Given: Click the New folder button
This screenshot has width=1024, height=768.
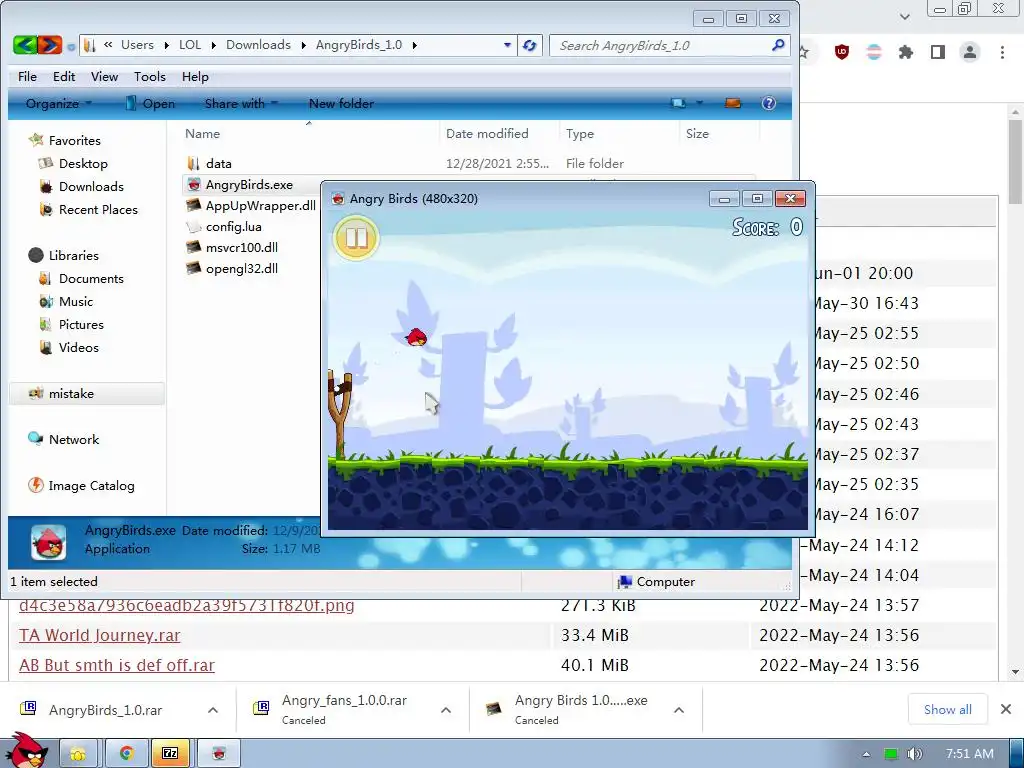Looking at the screenshot, I should pyautogui.click(x=341, y=103).
